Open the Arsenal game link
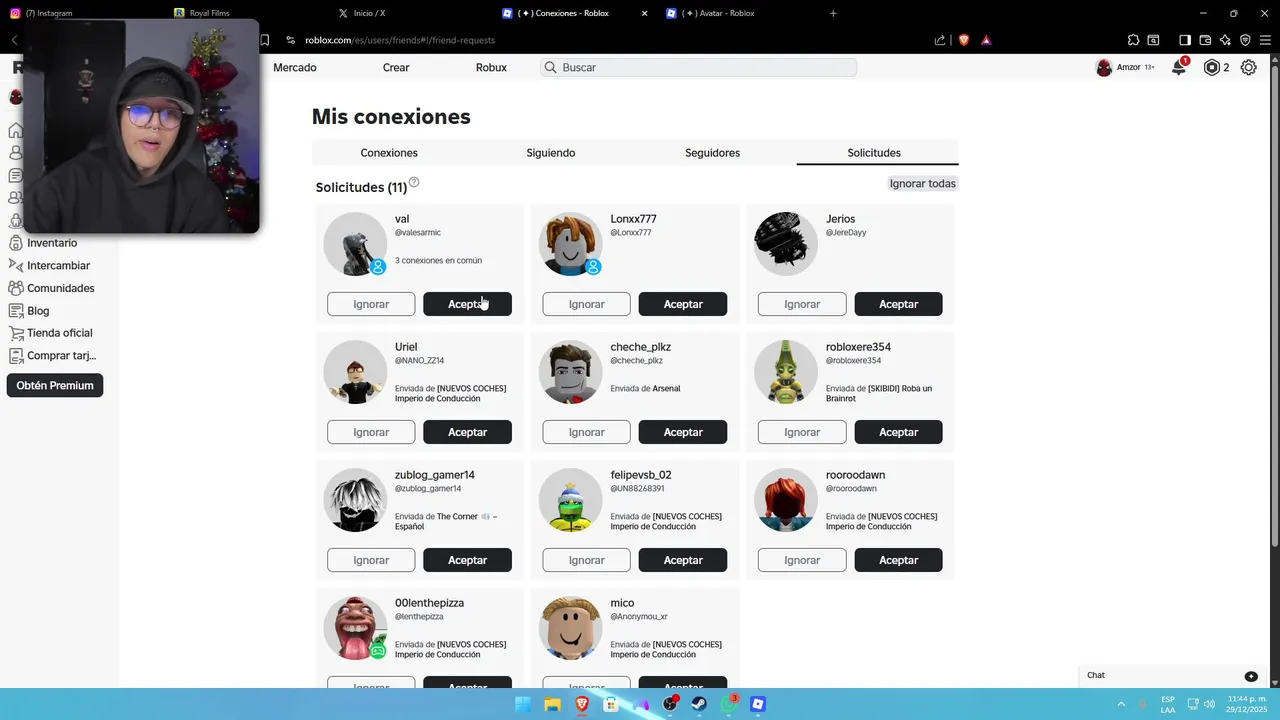1280x720 pixels. pyautogui.click(x=666, y=388)
